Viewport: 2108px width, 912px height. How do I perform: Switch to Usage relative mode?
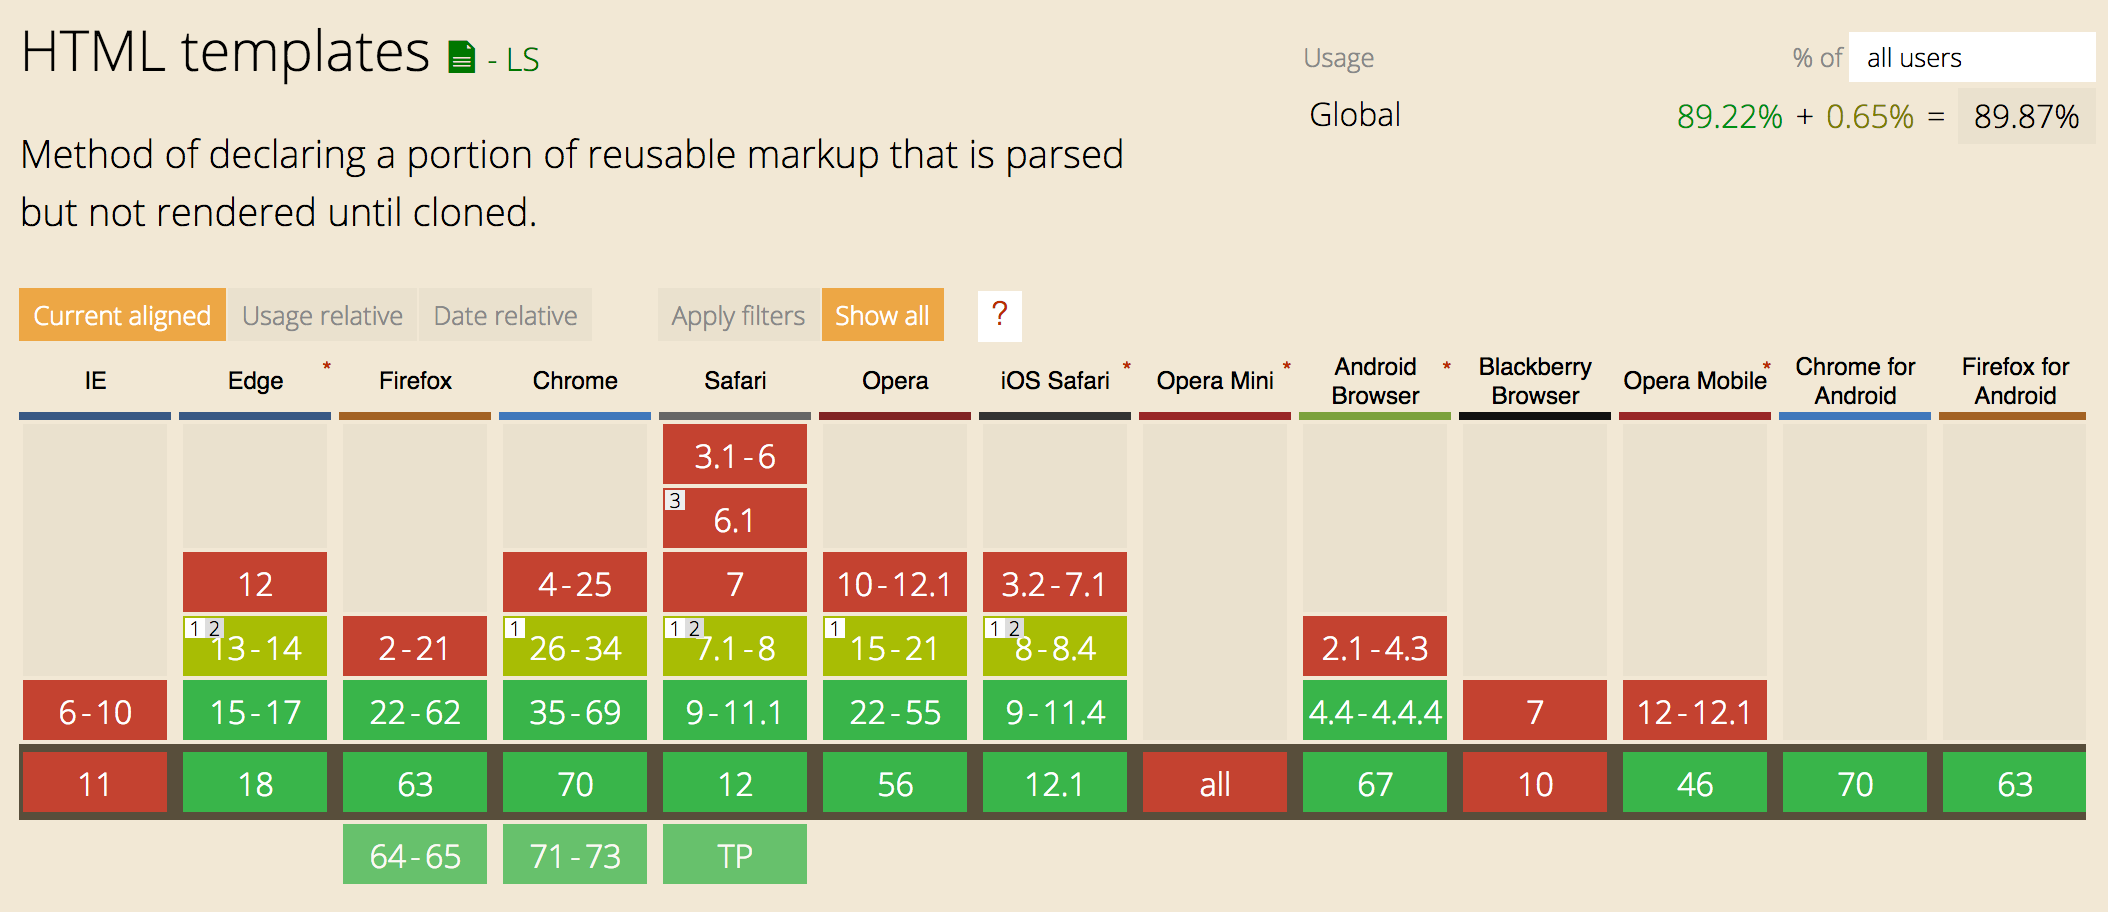tap(322, 314)
